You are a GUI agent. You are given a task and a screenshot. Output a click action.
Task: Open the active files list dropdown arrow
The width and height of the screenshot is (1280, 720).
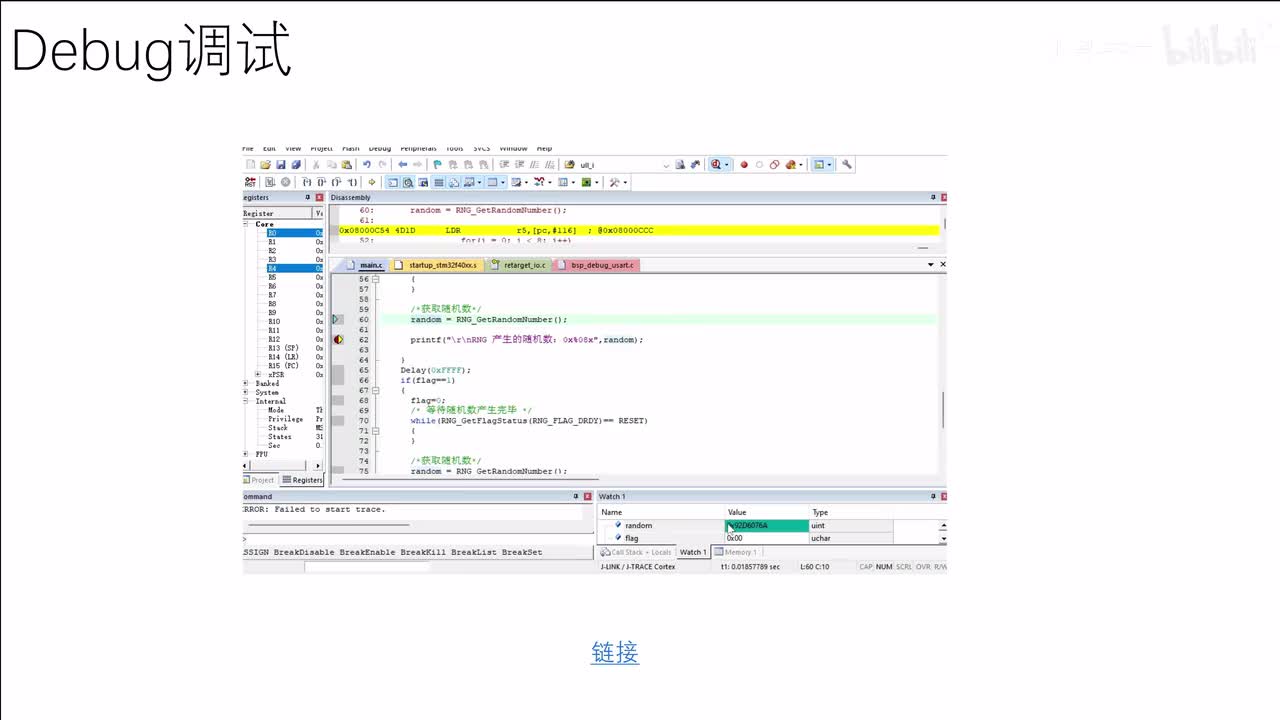pos(931,264)
